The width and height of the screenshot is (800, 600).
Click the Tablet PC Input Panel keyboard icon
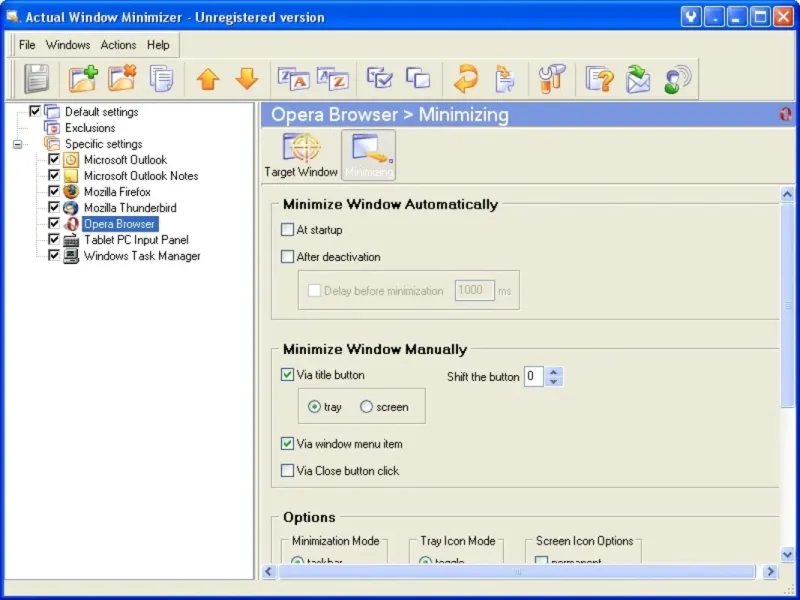[71, 240]
